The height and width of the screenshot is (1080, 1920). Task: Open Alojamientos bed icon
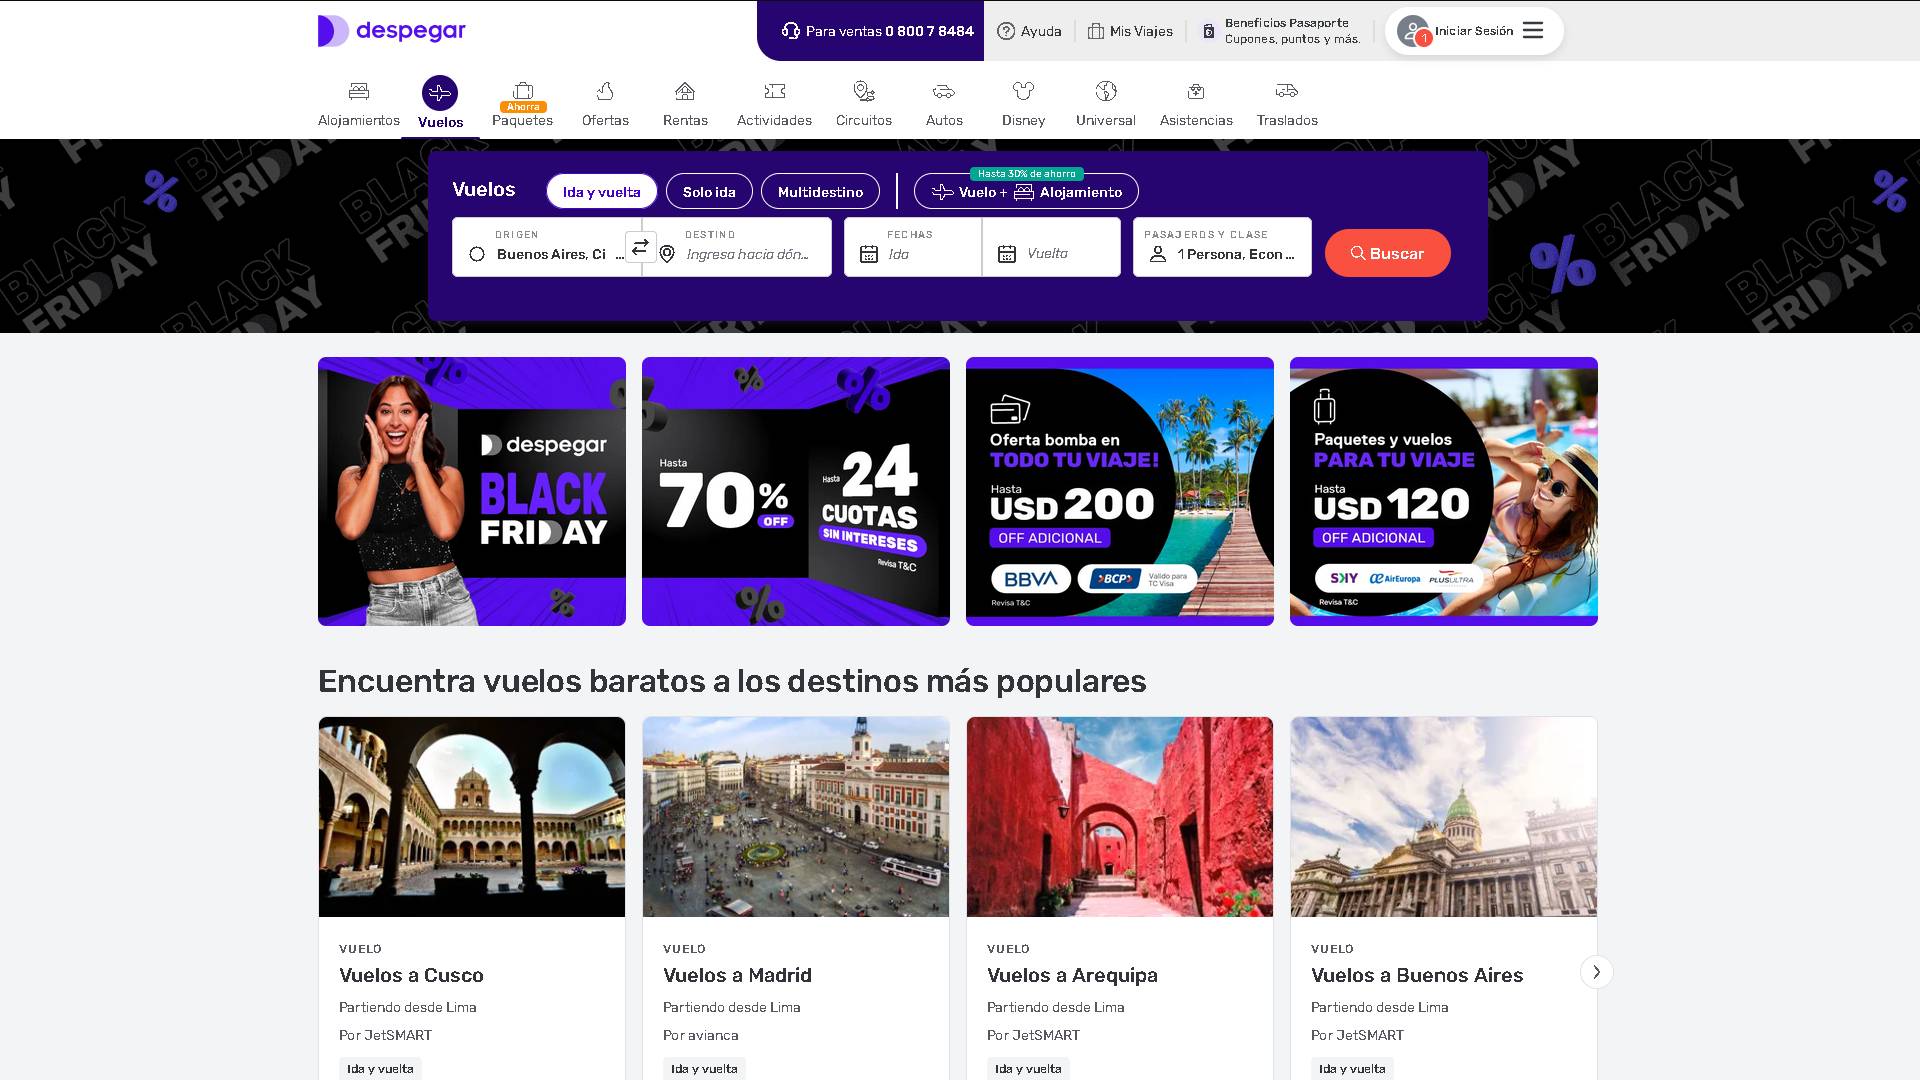point(359,92)
